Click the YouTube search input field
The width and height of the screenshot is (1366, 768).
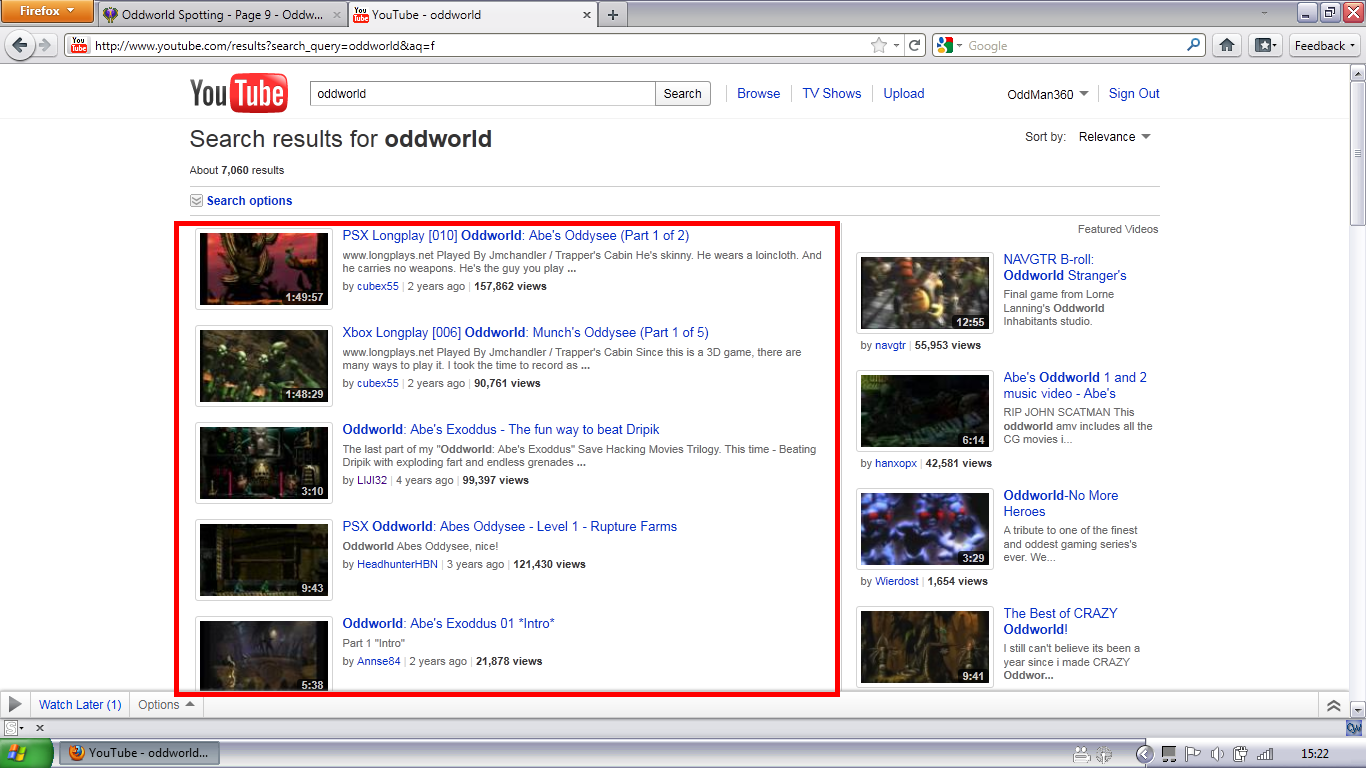(x=482, y=94)
